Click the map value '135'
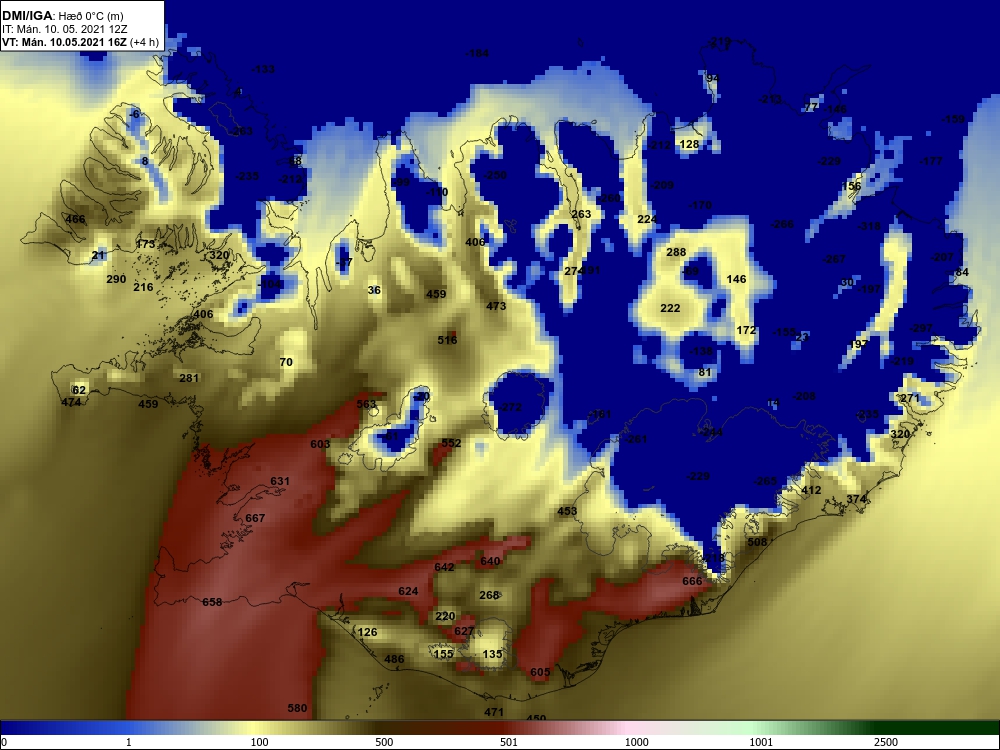The image size is (1000, 750). (x=492, y=654)
